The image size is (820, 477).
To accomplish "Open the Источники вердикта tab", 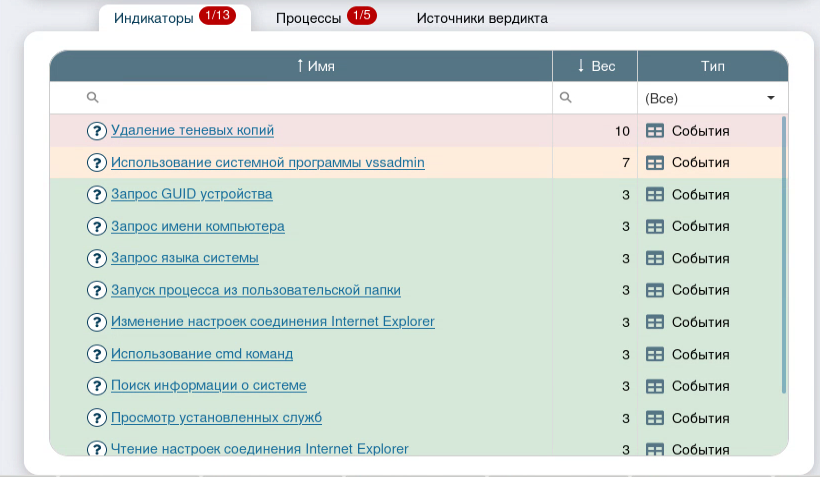I will tap(482, 18).
